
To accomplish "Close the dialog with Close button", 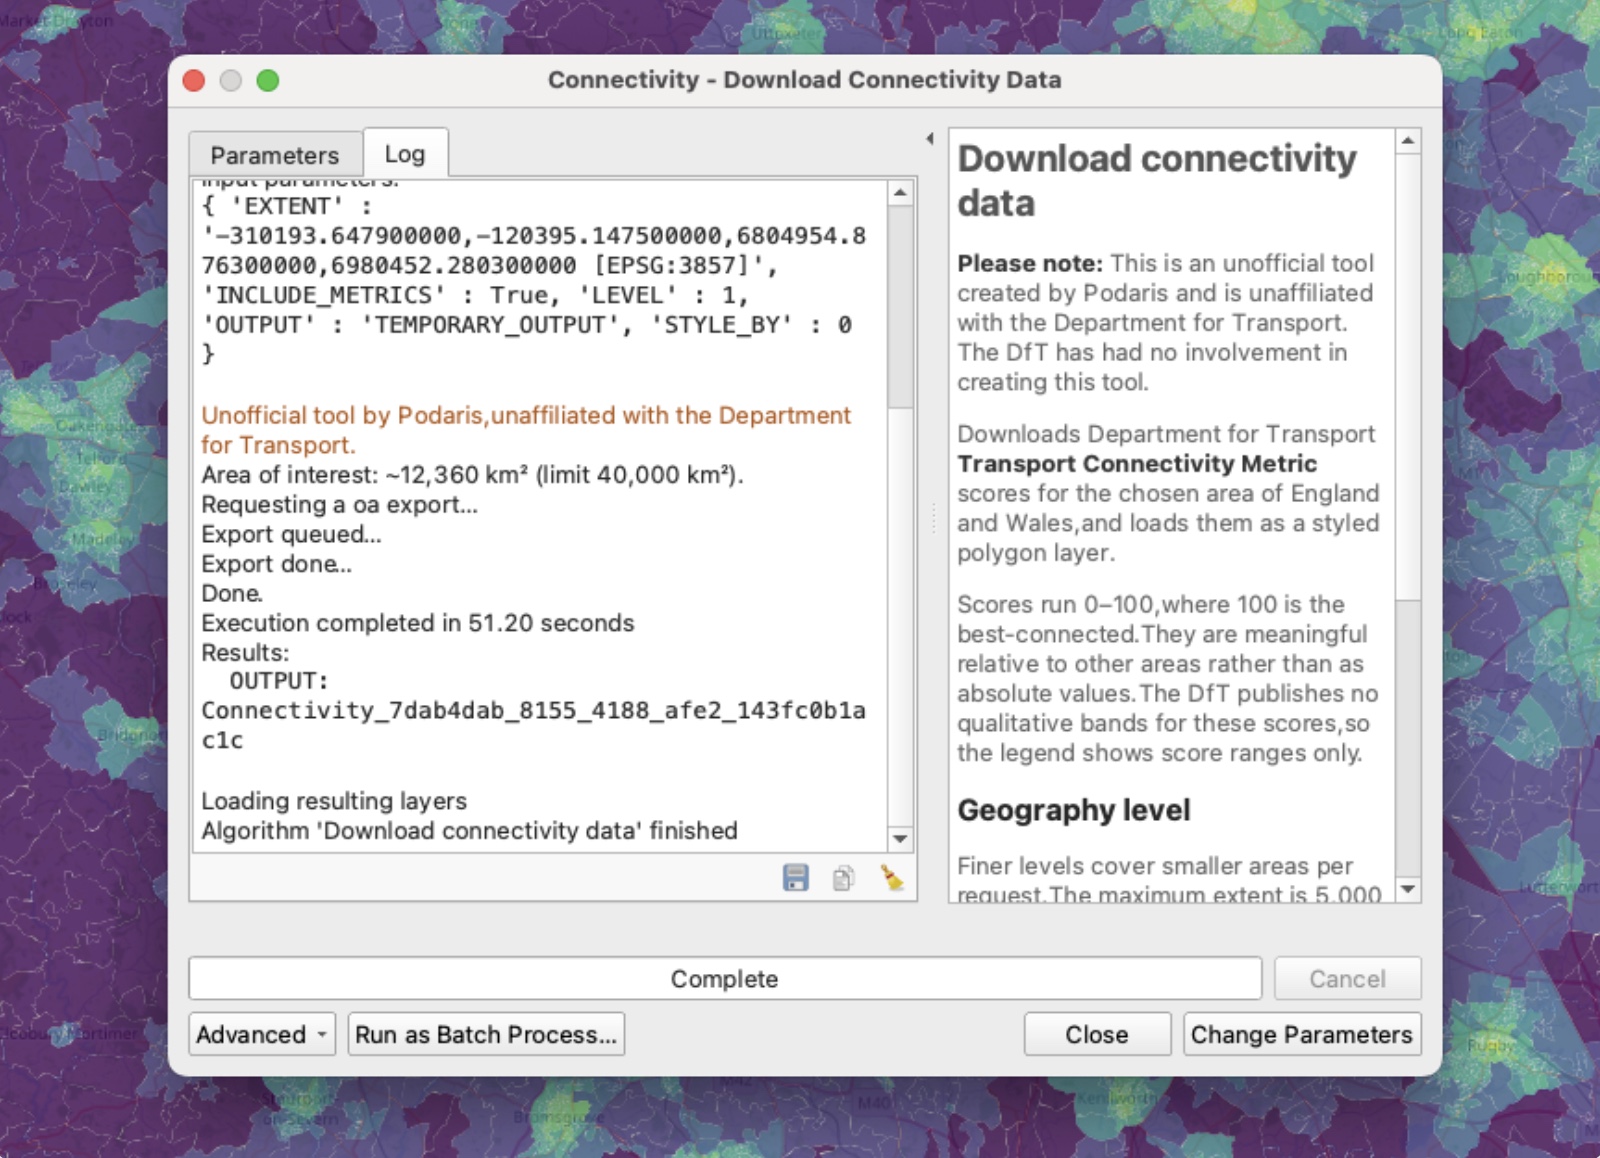I will tap(1097, 1034).
